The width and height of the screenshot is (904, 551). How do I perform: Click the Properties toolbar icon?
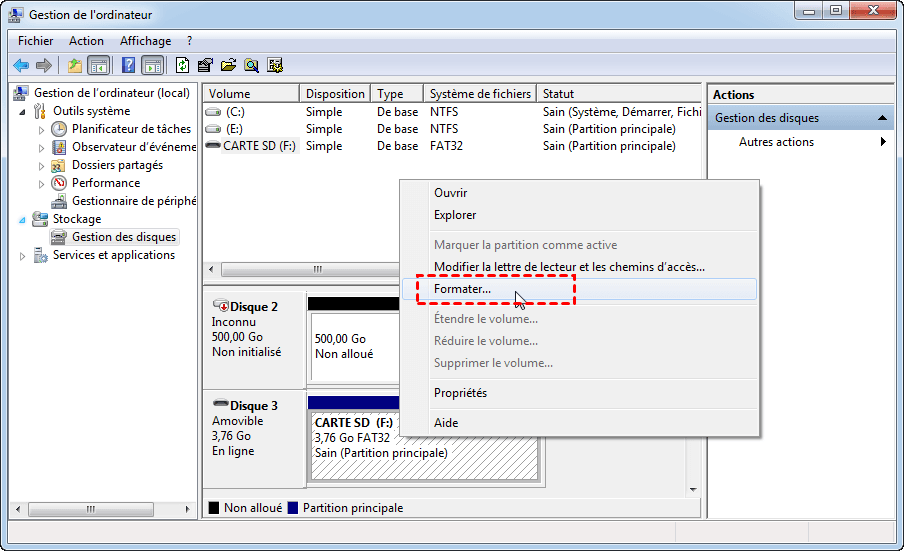click(x=205, y=66)
